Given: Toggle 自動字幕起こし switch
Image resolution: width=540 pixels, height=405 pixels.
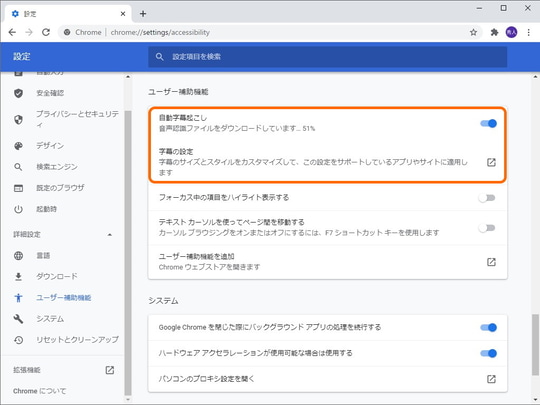Looking at the screenshot, I should tap(488, 123).
